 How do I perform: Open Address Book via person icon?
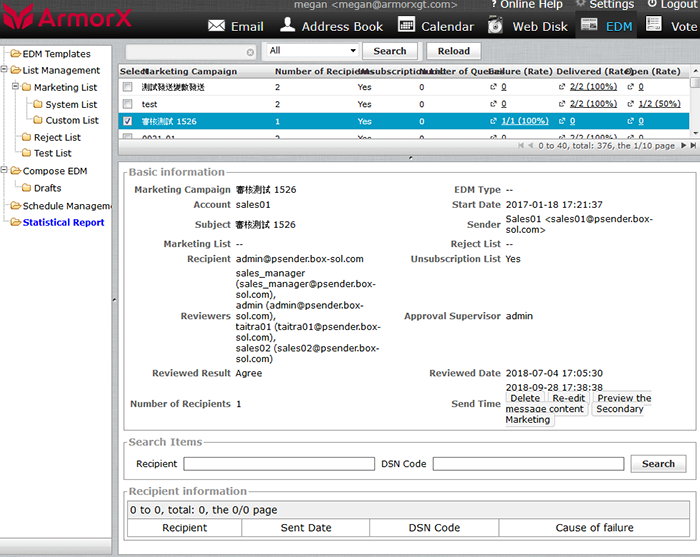287,24
